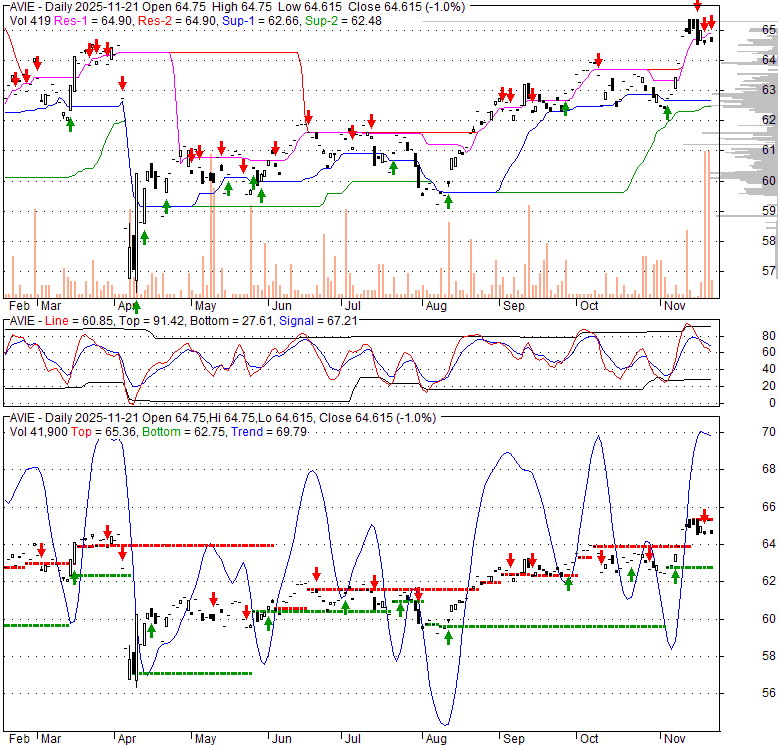Click the 65 price label on the top chart axis
This screenshot has width=780, height=745.
[x=768, y=30]
